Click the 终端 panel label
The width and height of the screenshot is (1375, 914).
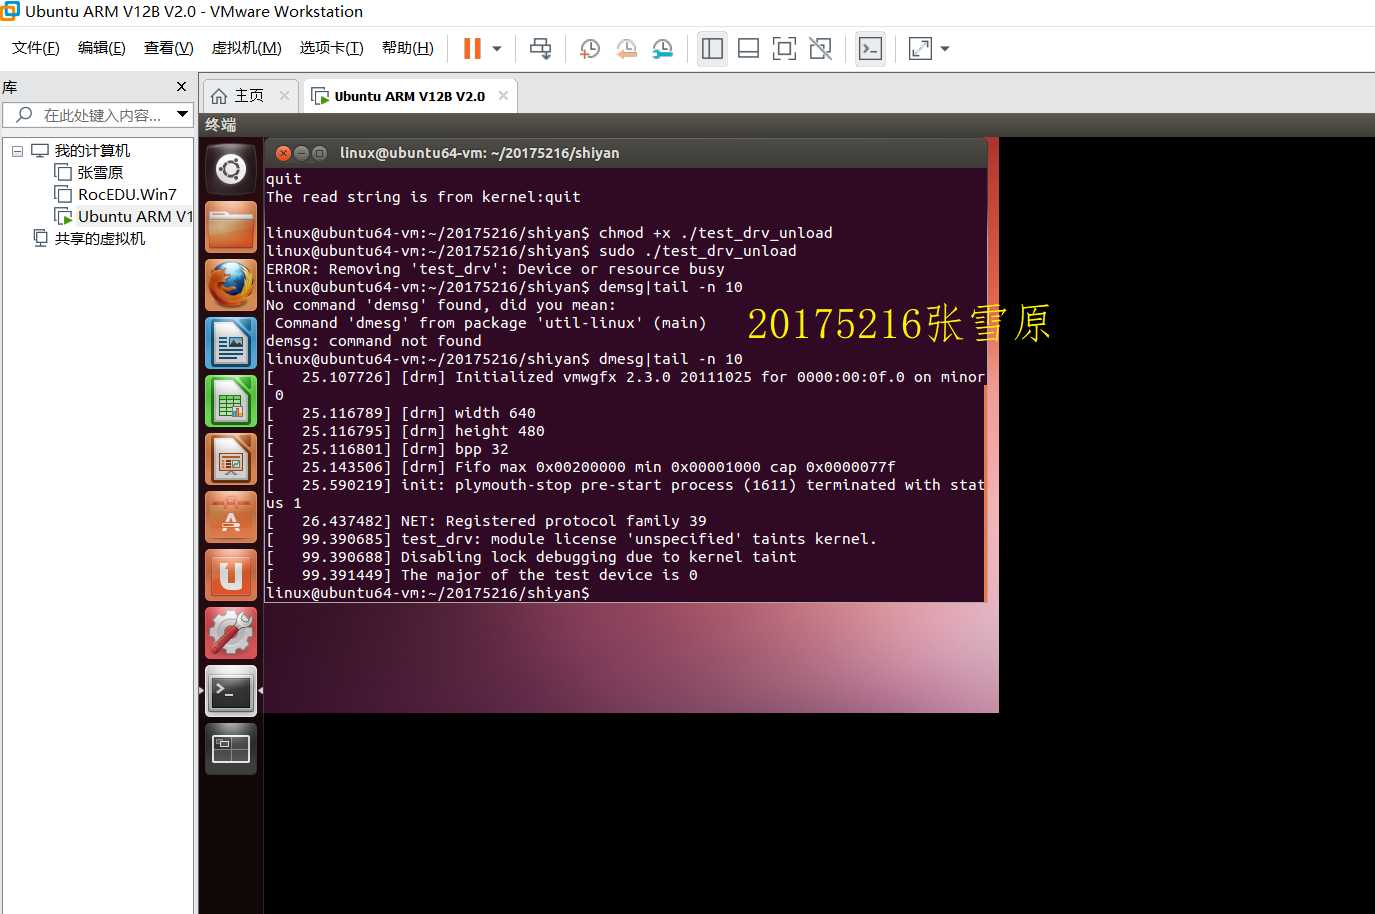tap(221, 125)
